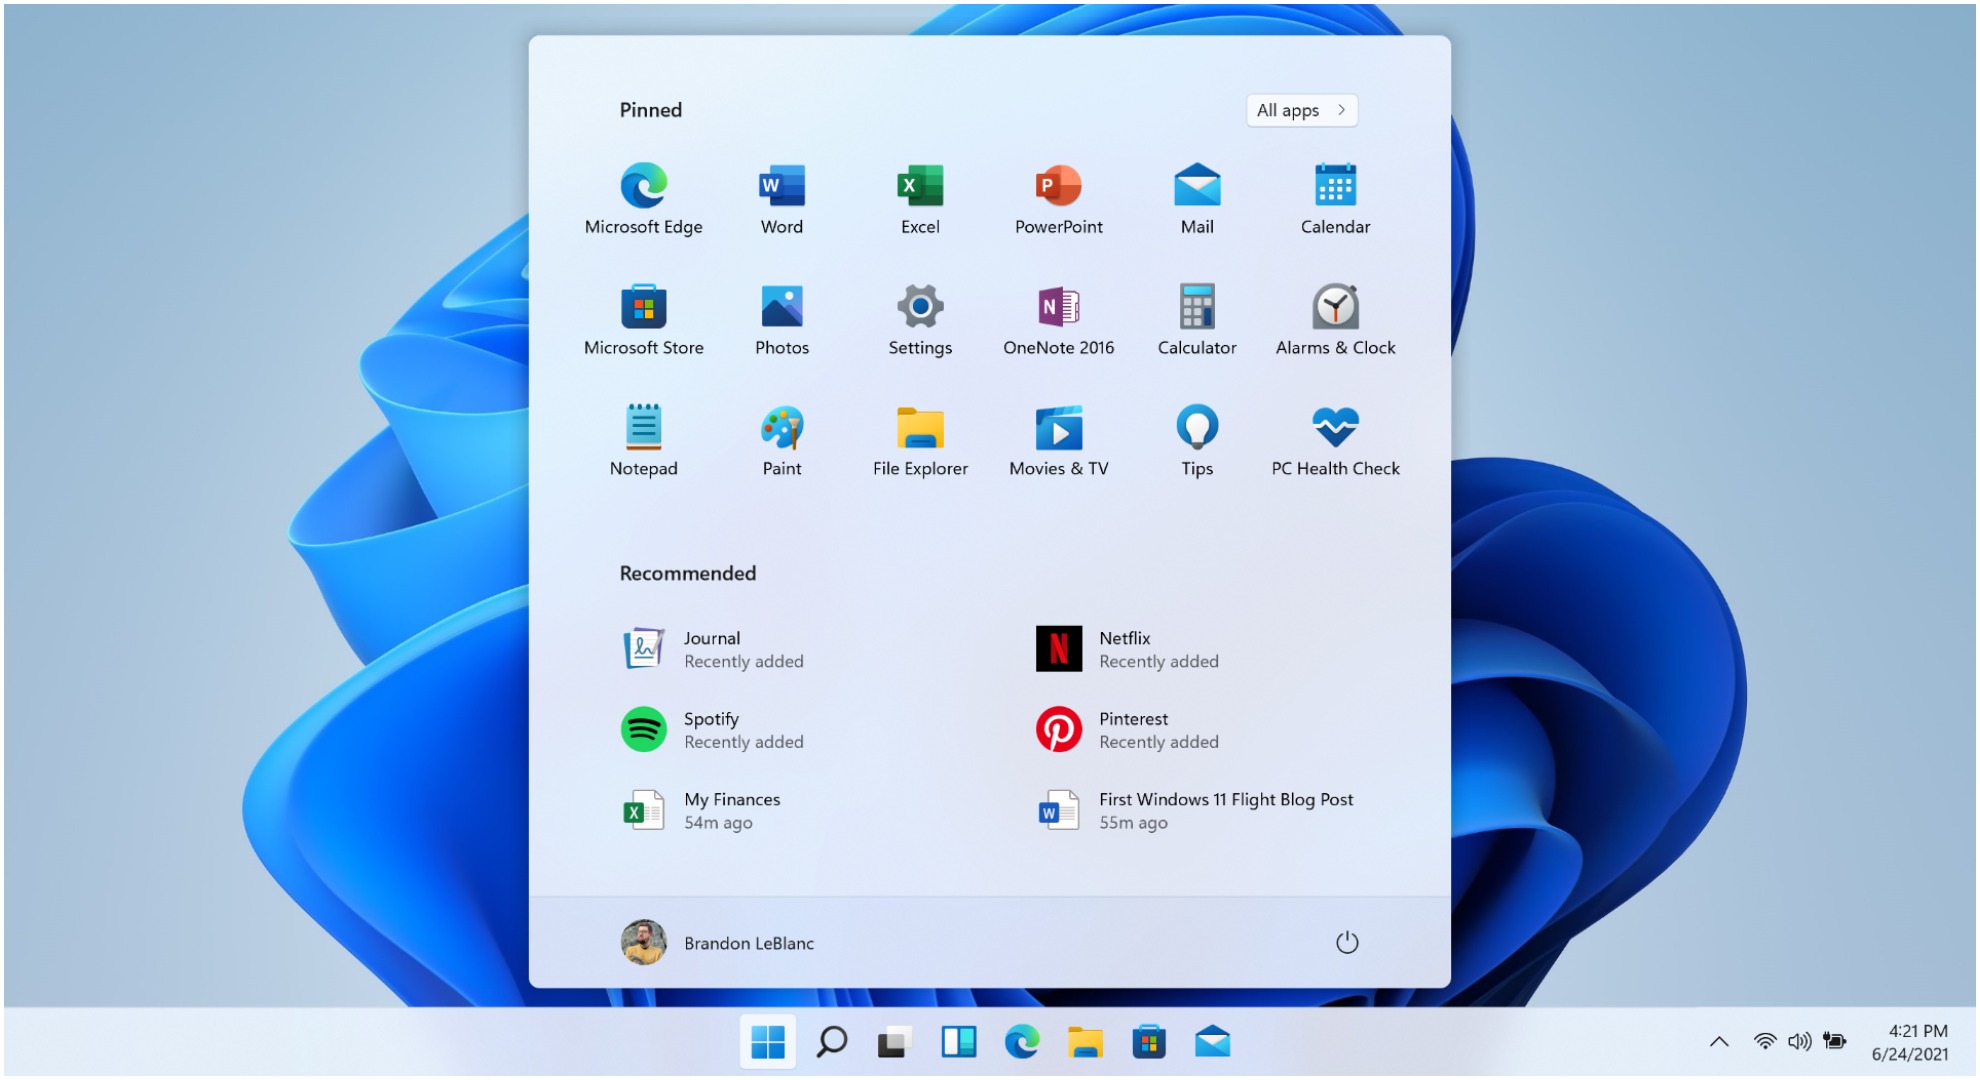Click the taskbar Search icon
Viewport: 1980px width, 1080px height.
[831, 1042]
